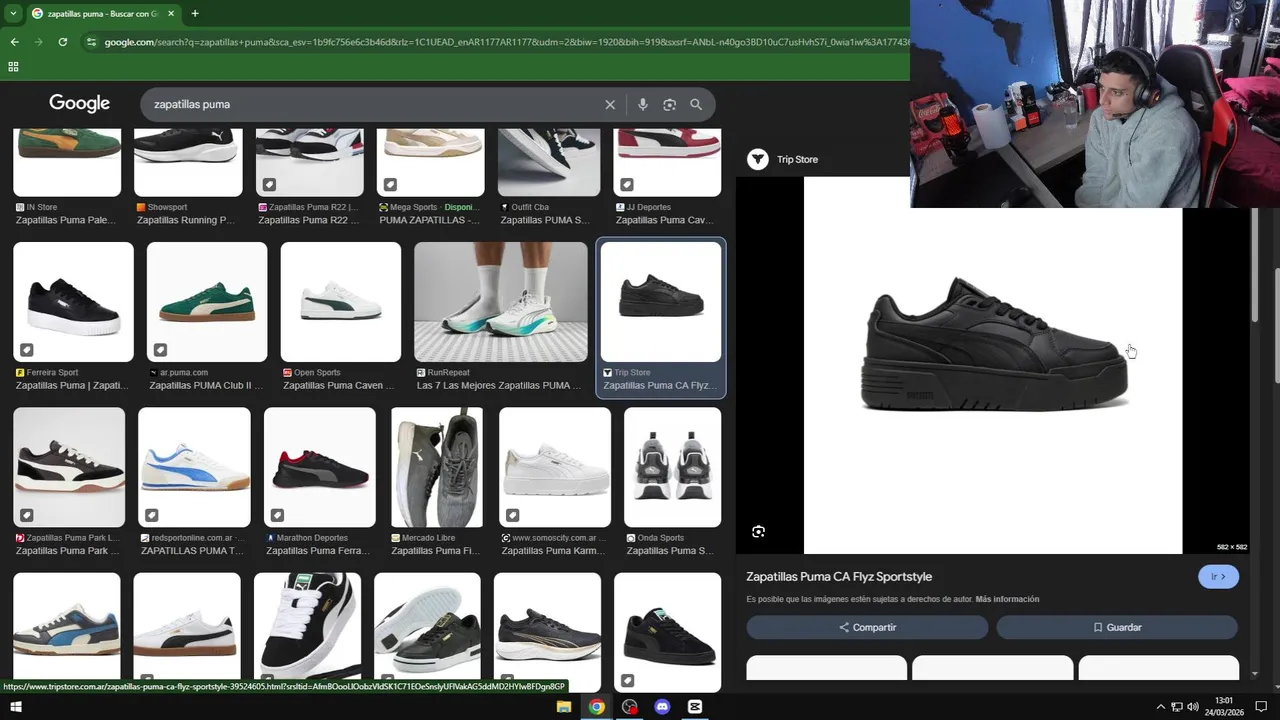This screenshot has width=1280, height=720.
Task: Open the apps grid icon in bookmarks bar
Action: [13, 67]
